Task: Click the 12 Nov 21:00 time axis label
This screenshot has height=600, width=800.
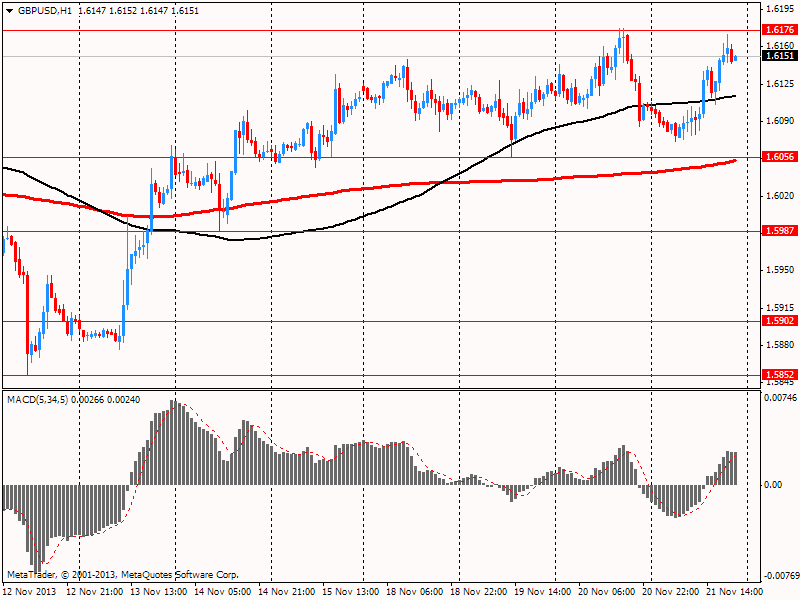Action: tap(95, 591)
